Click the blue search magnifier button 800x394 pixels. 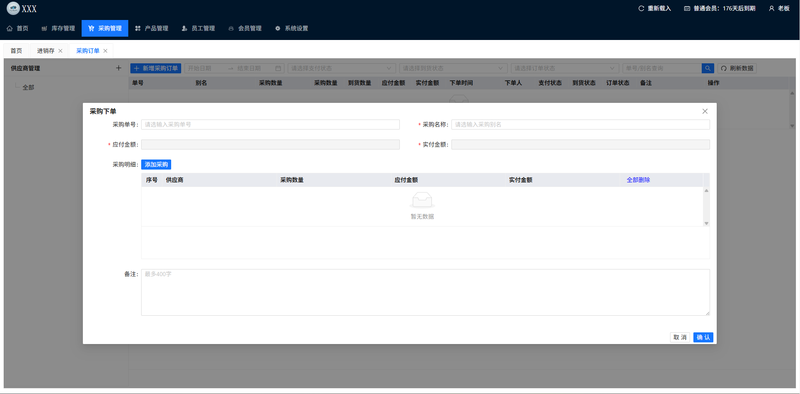708,68
